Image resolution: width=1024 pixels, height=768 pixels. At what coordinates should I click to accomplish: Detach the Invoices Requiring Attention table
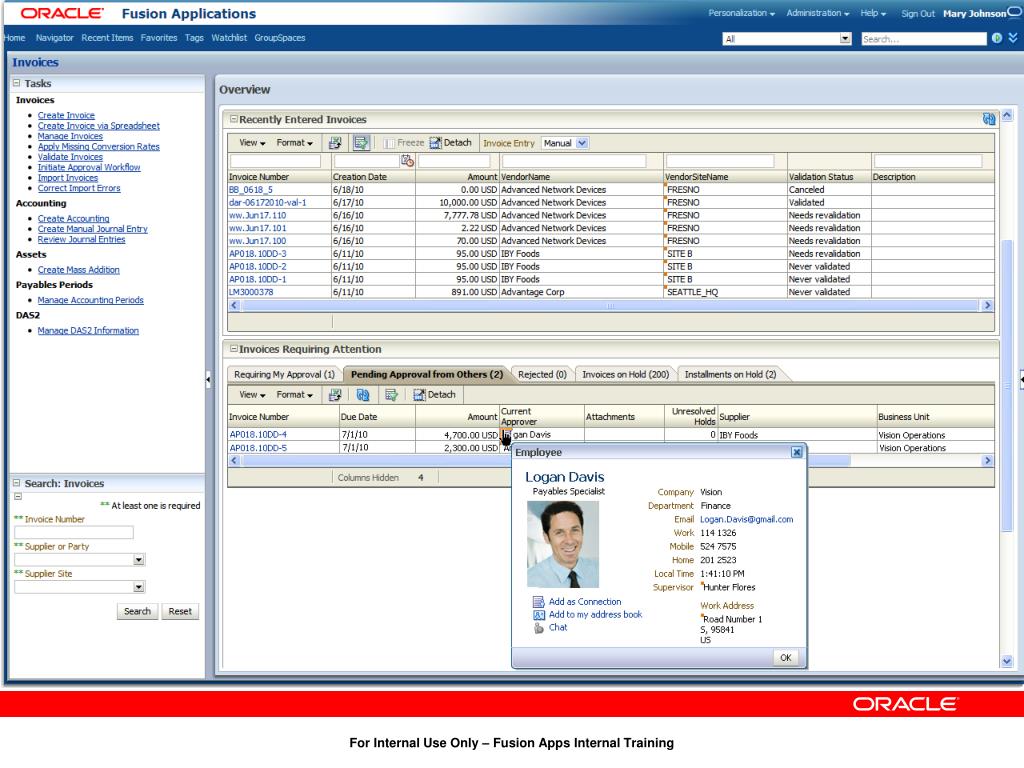pyautogui.click(x=434, y=395)
